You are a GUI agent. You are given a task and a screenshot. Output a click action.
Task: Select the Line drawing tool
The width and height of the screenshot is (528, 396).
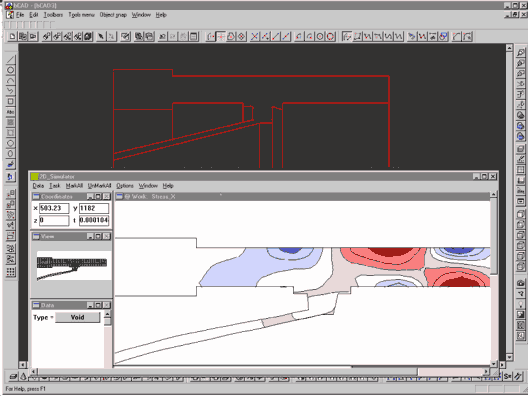pos(10,60)
